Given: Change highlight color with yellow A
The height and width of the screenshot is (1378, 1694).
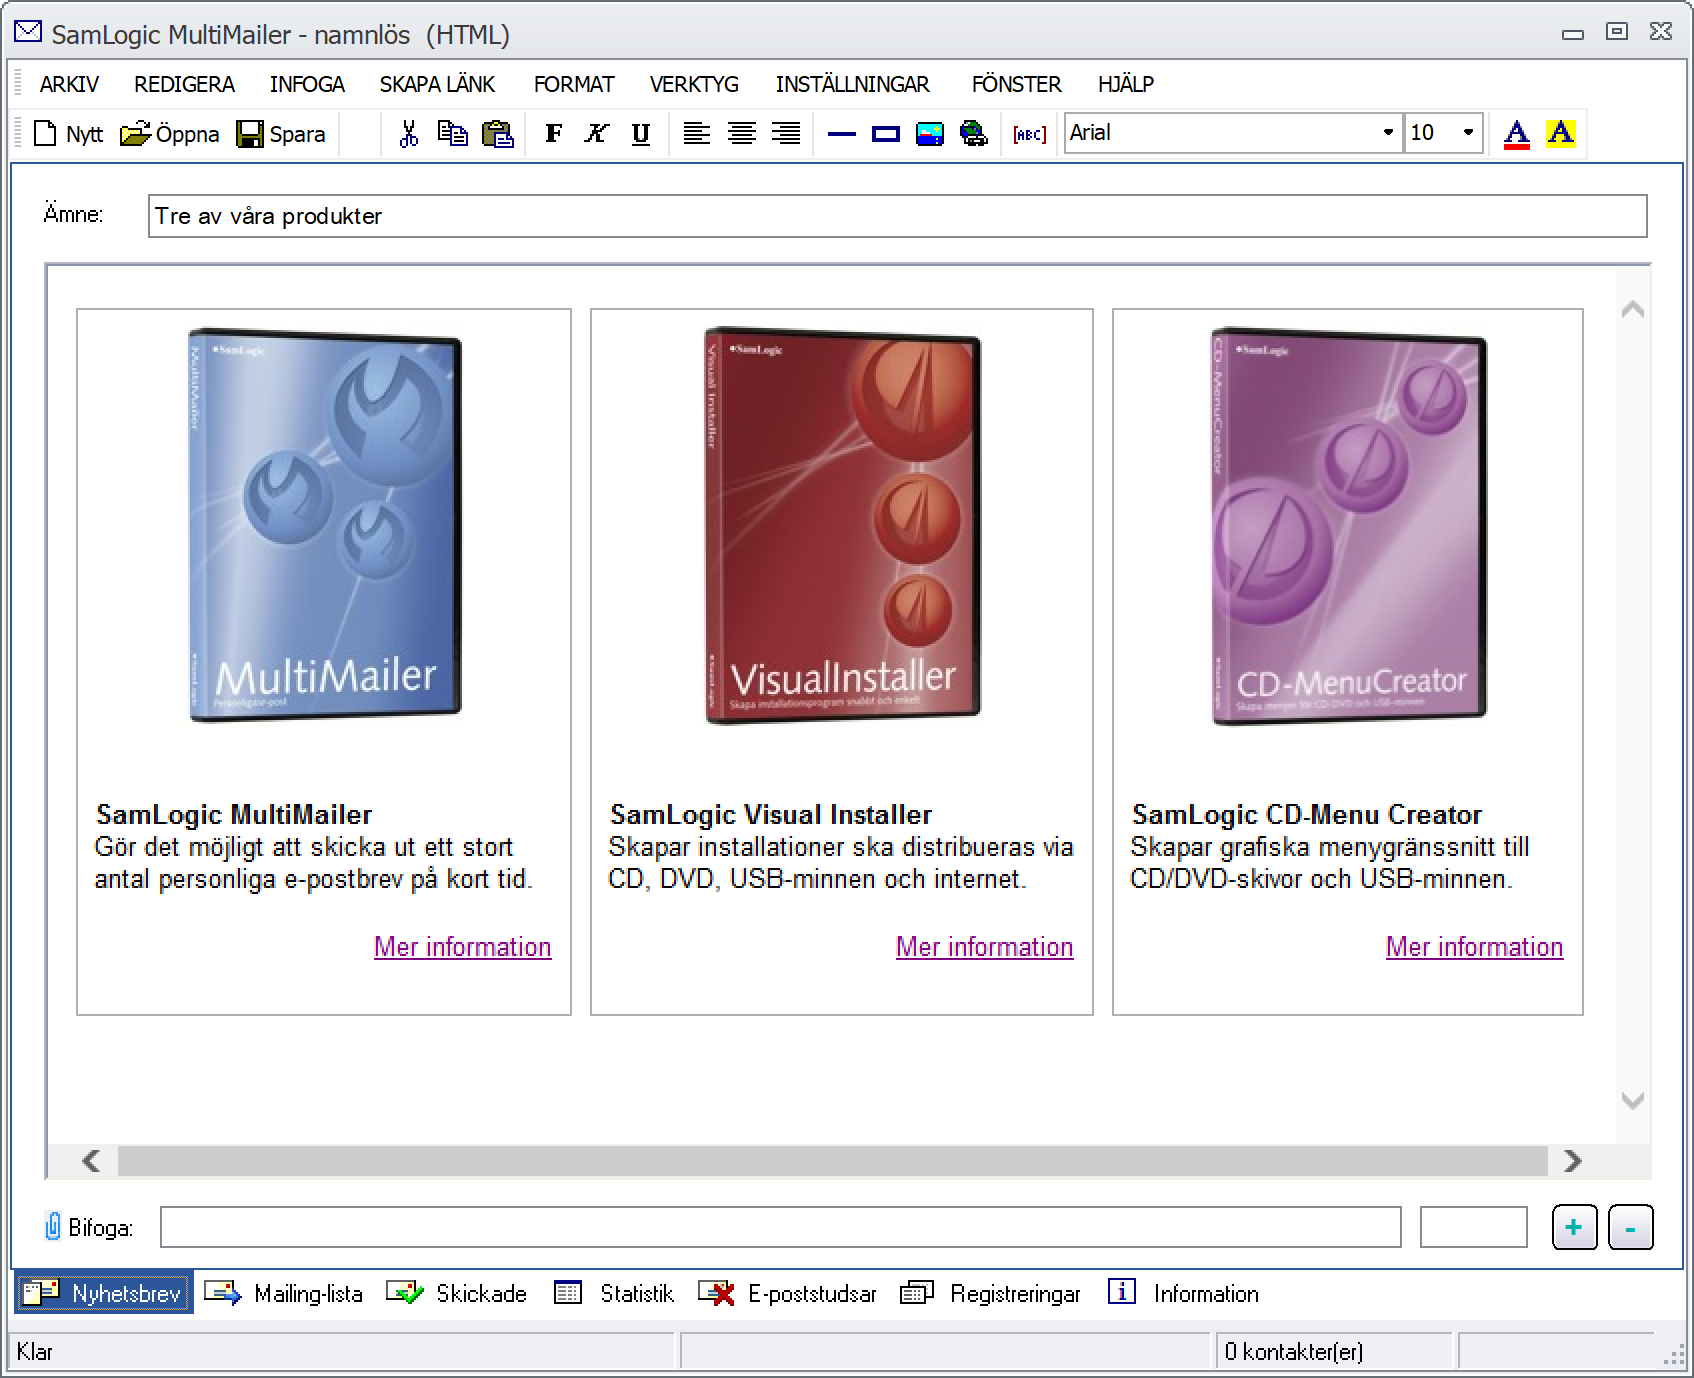Looking at the screenshot, I should point(1560,134).
